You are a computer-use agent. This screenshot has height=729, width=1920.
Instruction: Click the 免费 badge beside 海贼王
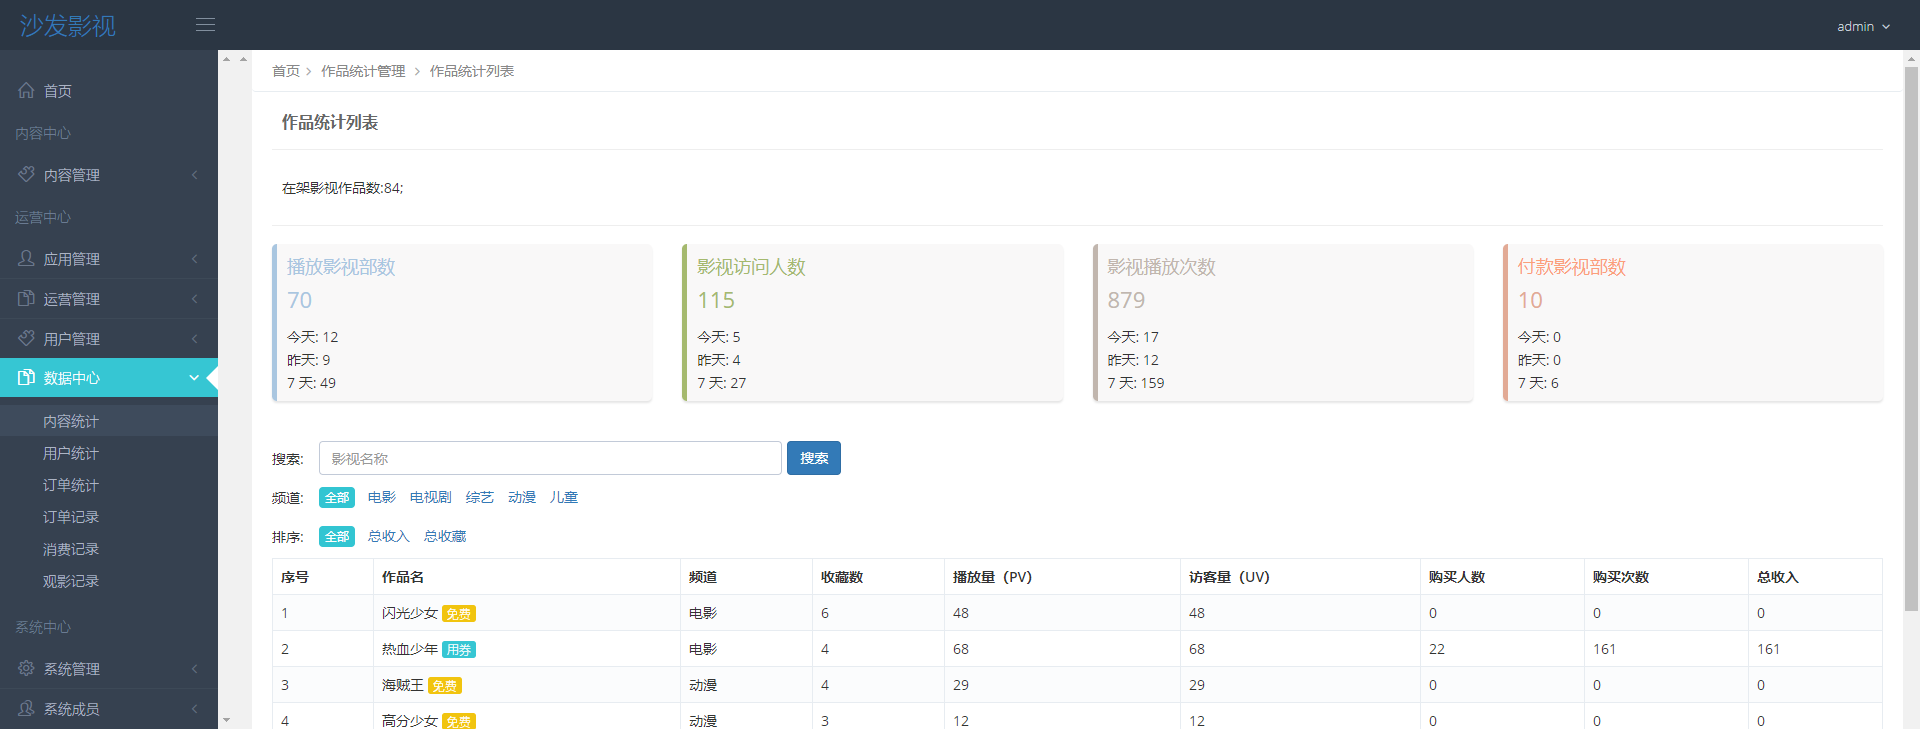pyautogui.click(x=445, y=686)
